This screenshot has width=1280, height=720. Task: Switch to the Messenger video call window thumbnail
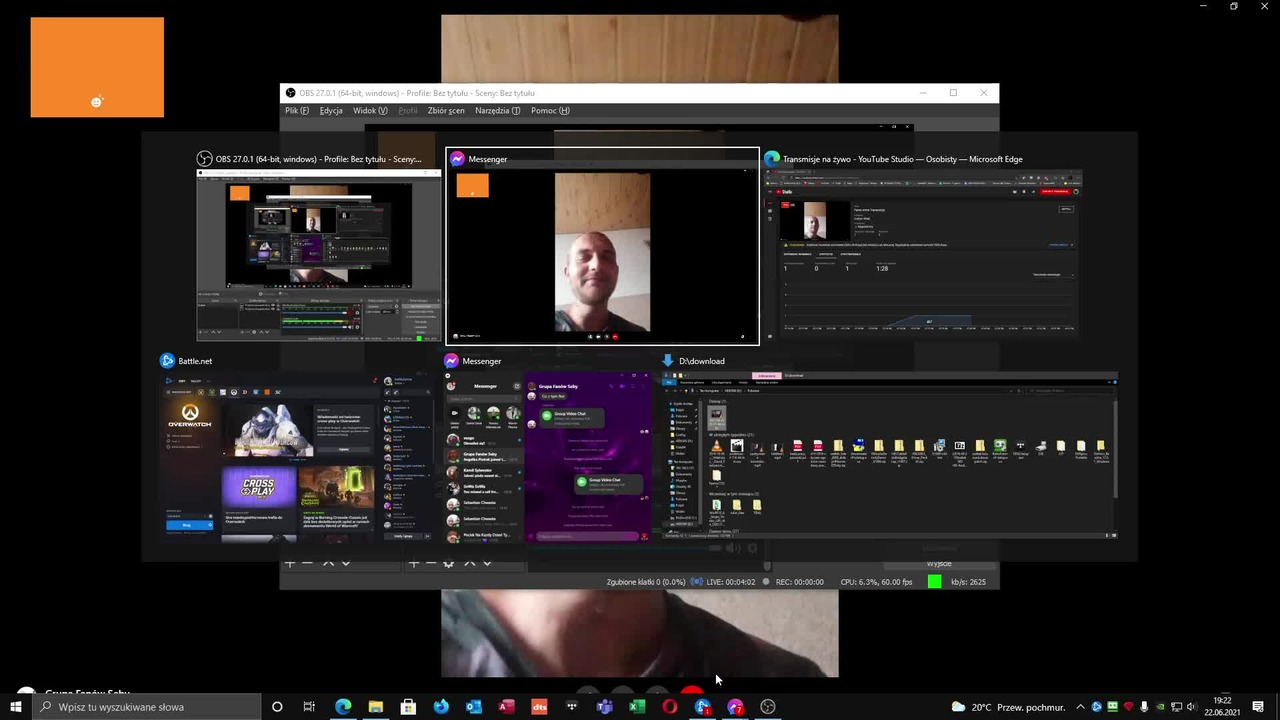coord(602,247)
